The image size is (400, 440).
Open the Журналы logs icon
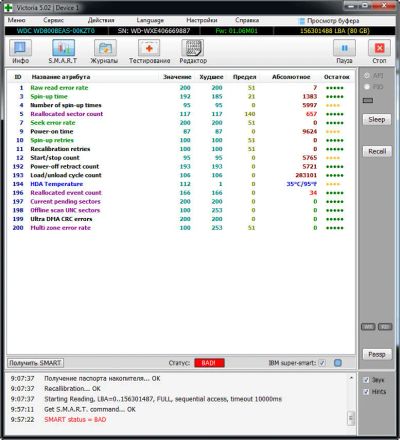click(105, 48)
